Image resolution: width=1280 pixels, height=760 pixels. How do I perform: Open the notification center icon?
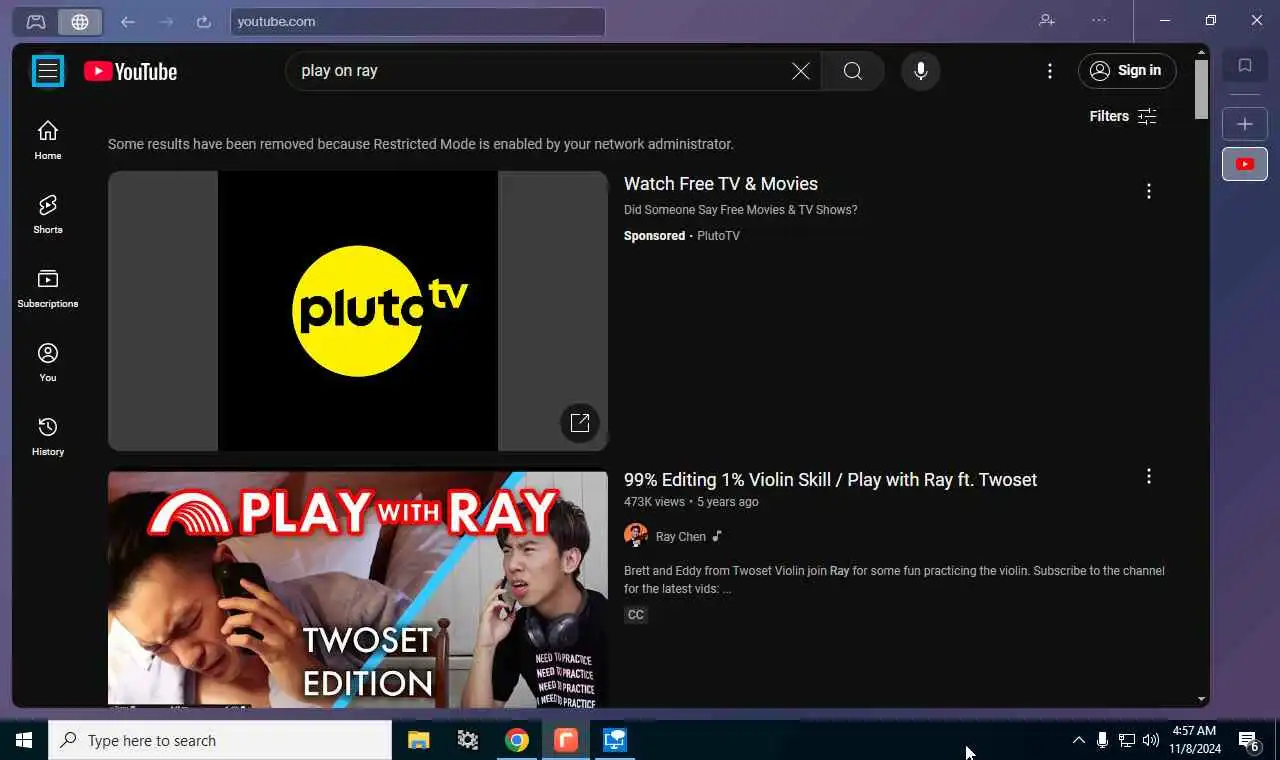pyautogui.click(x=1249, y=740)
